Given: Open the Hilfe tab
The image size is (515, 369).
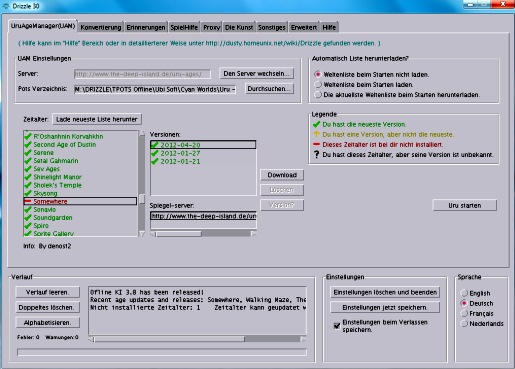Looking at the screenshot, I should point(329,27).
